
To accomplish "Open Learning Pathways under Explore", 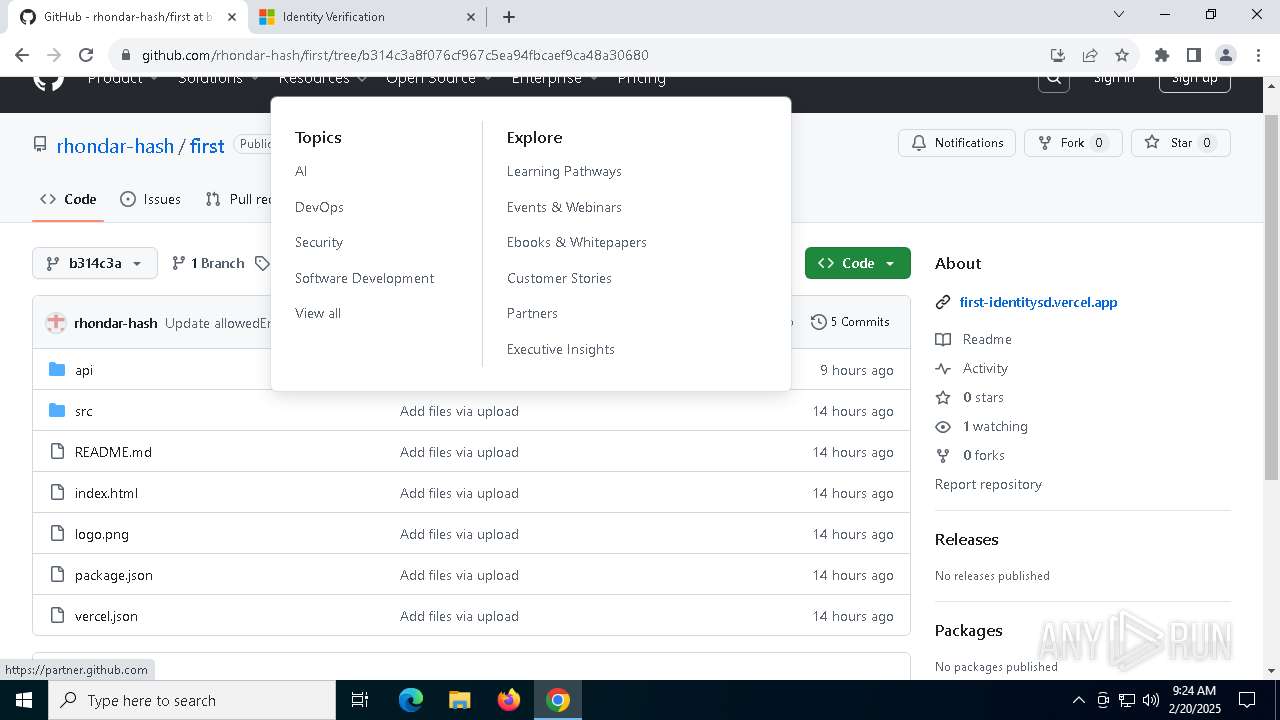I will [564, 171].
